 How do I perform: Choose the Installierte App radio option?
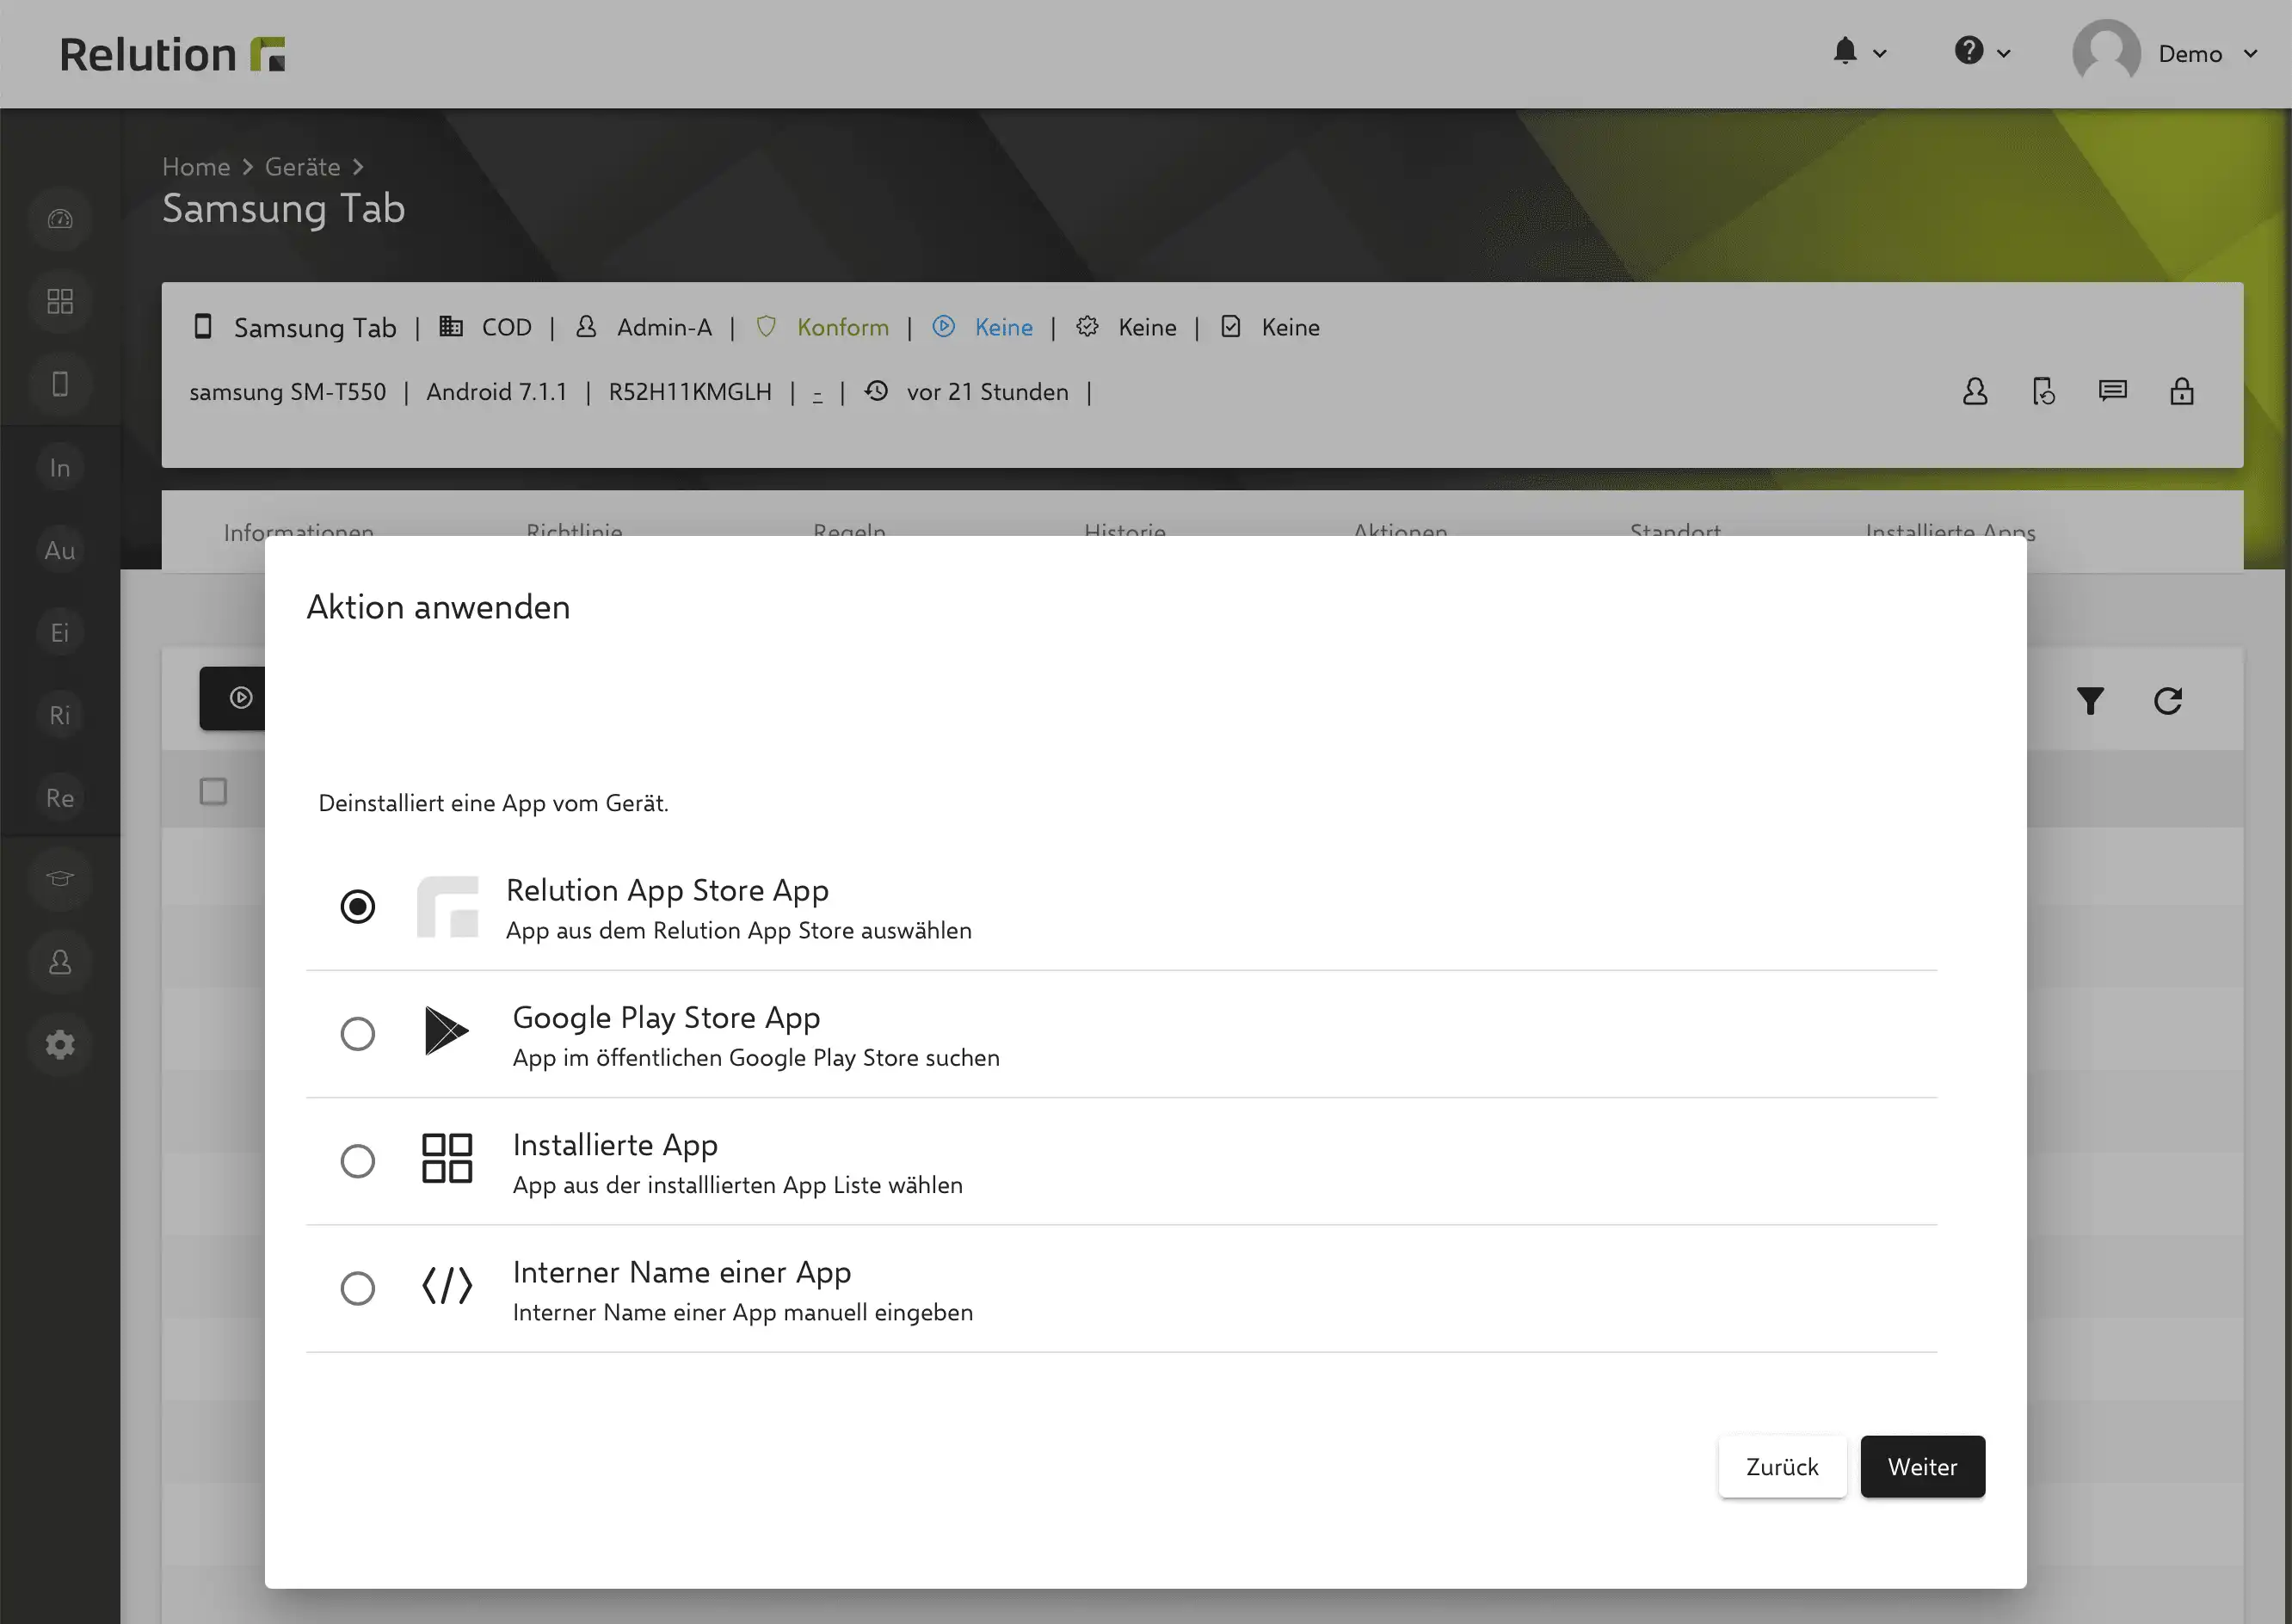(x=357, y=1160)
